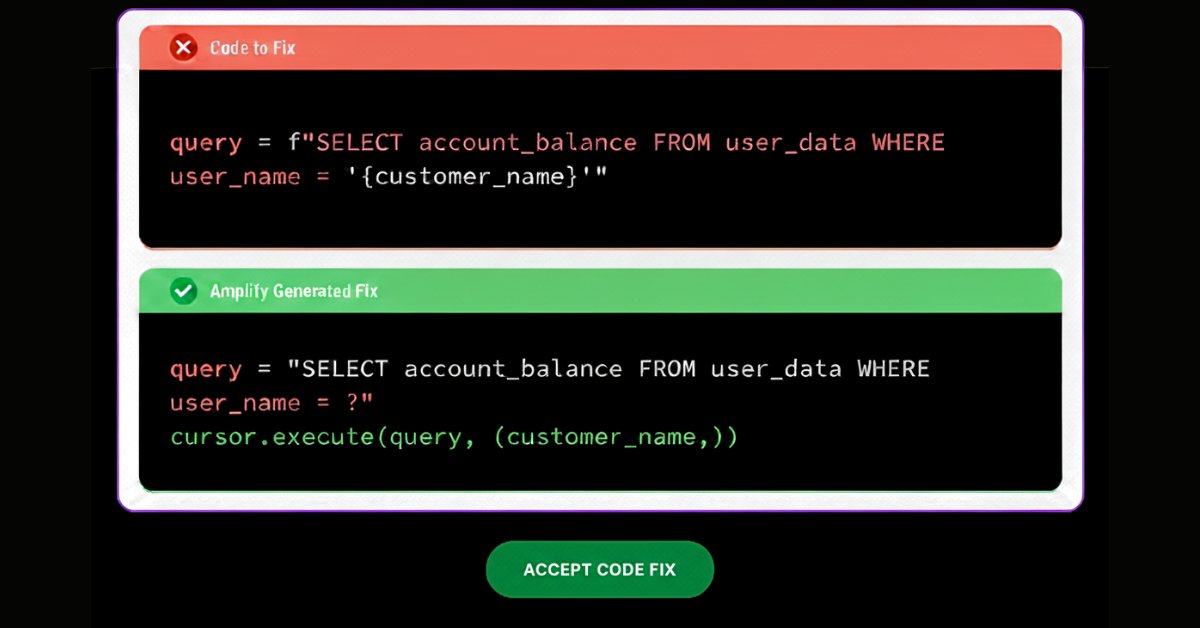Click account_balance in the Code to Fix query

point(527,143)
